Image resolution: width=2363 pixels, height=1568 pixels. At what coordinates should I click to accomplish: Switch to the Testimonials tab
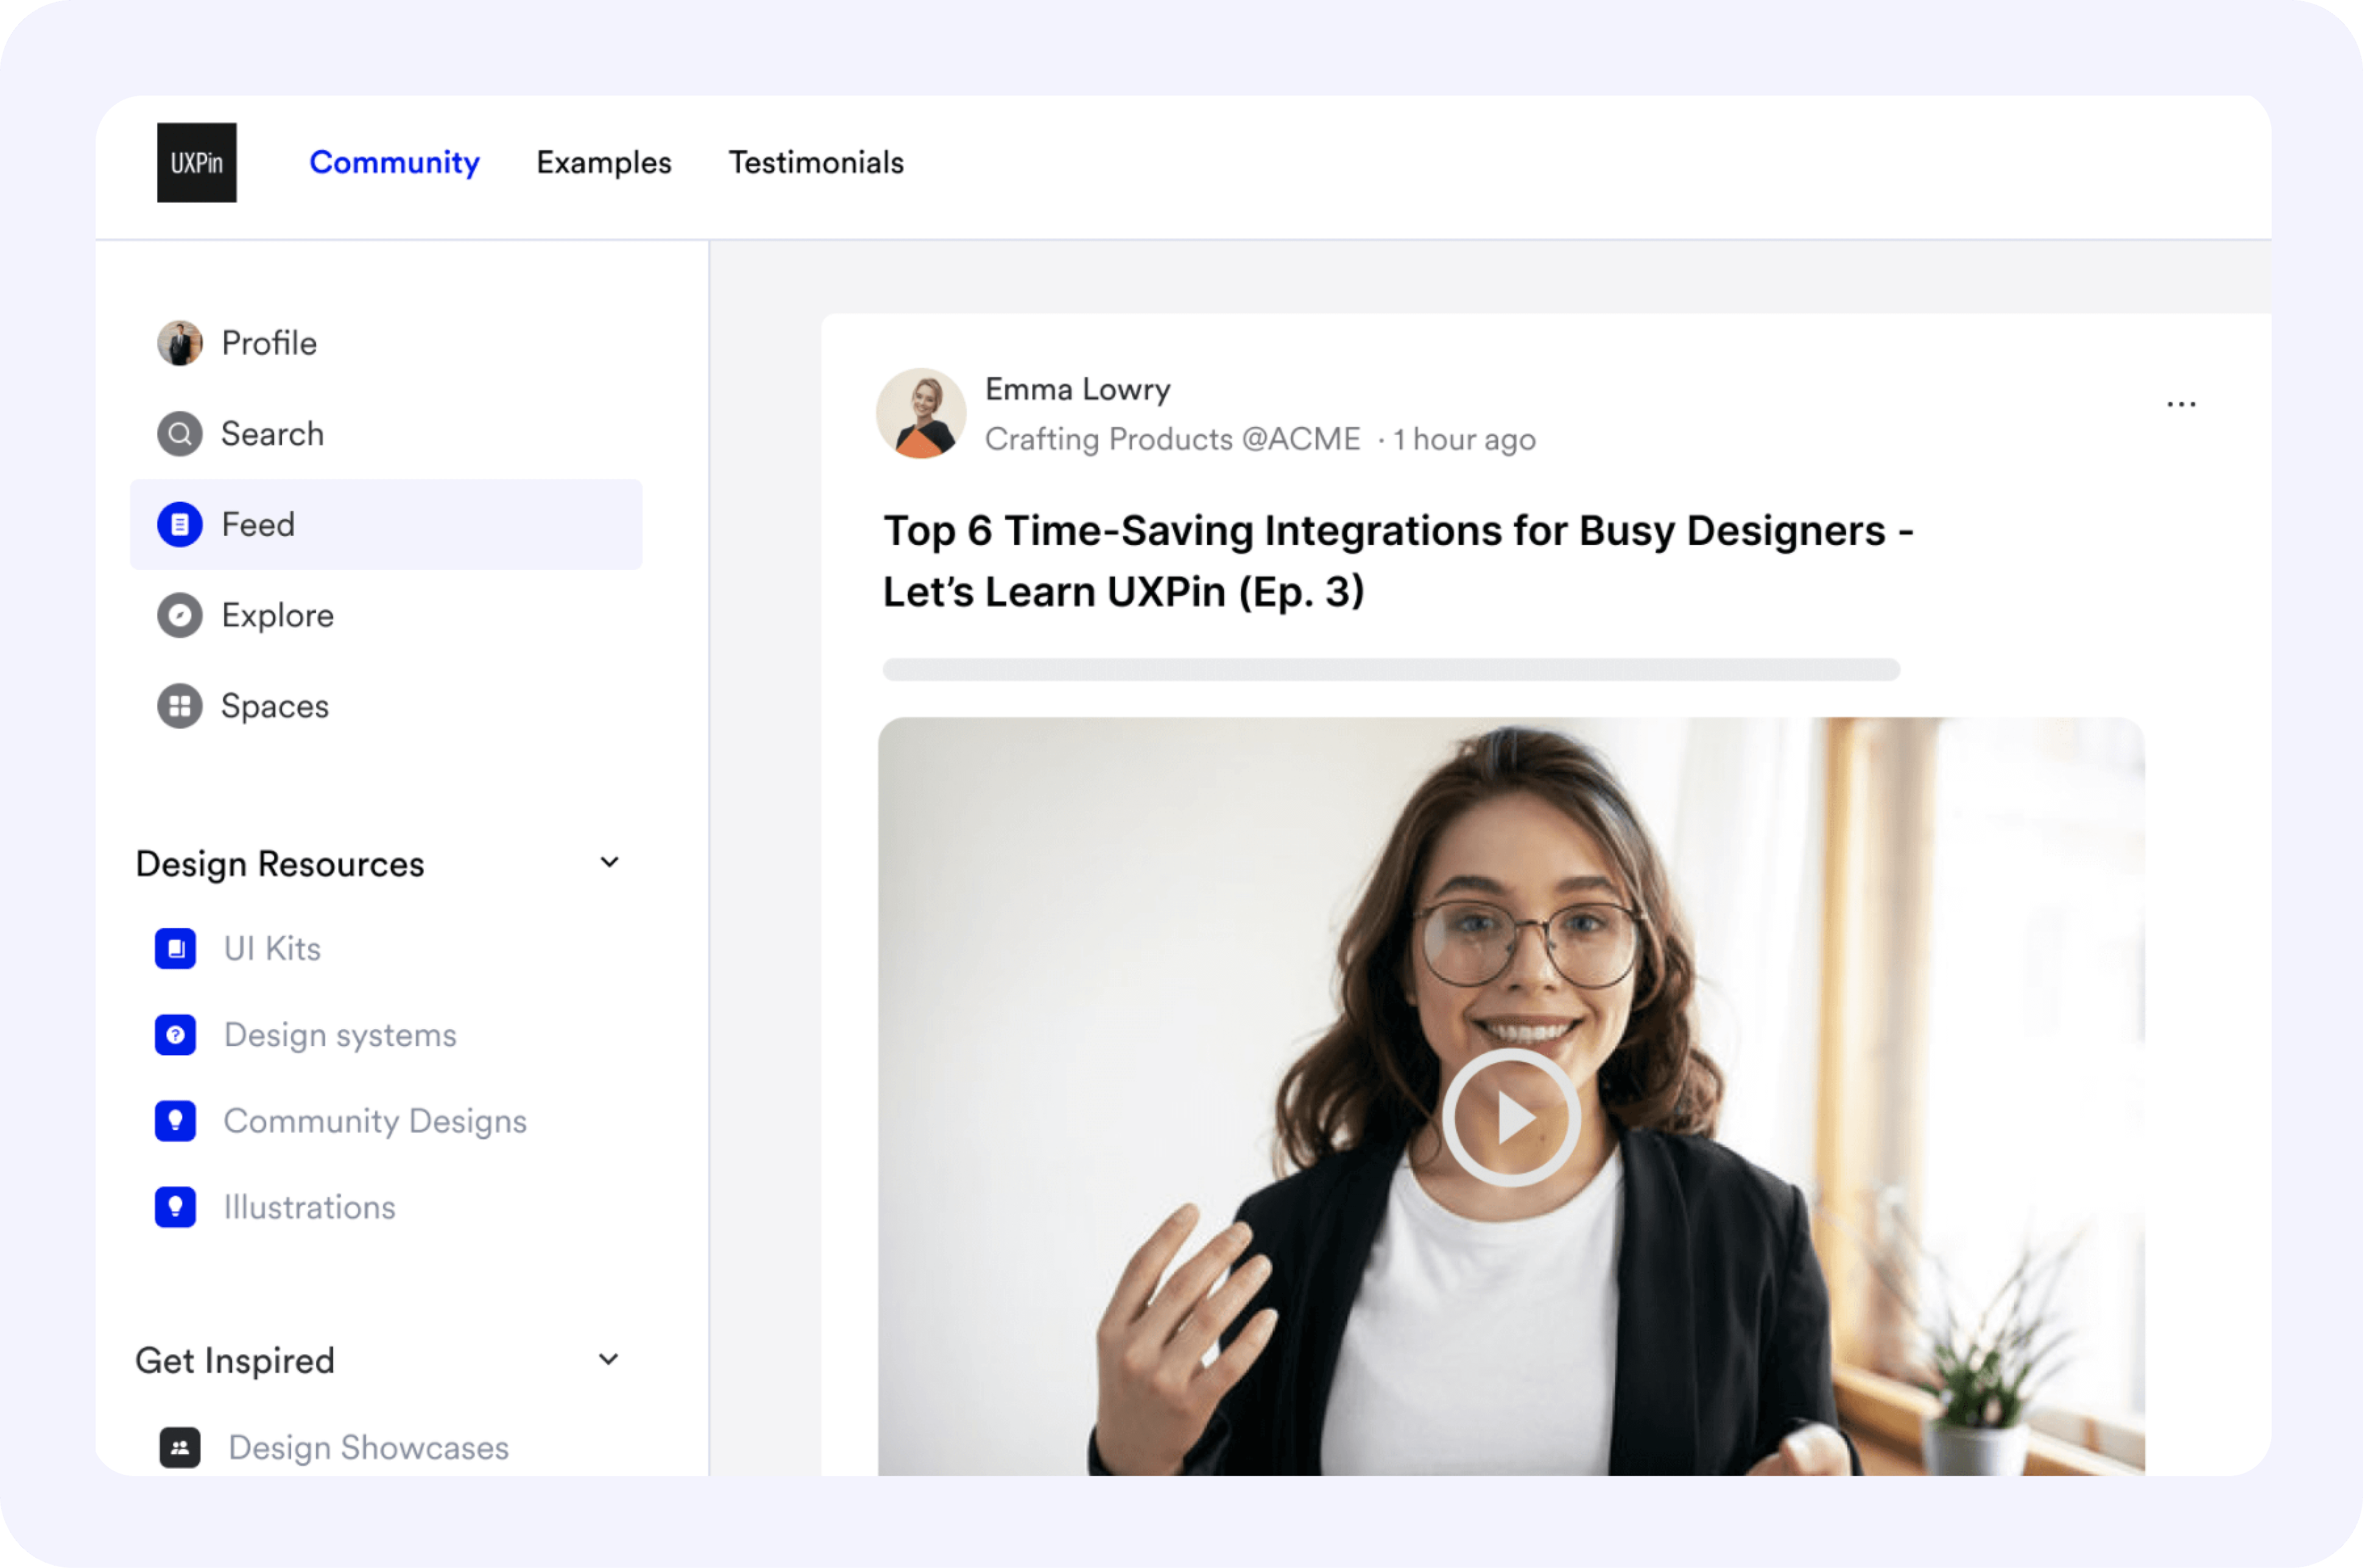click(816, 163)
